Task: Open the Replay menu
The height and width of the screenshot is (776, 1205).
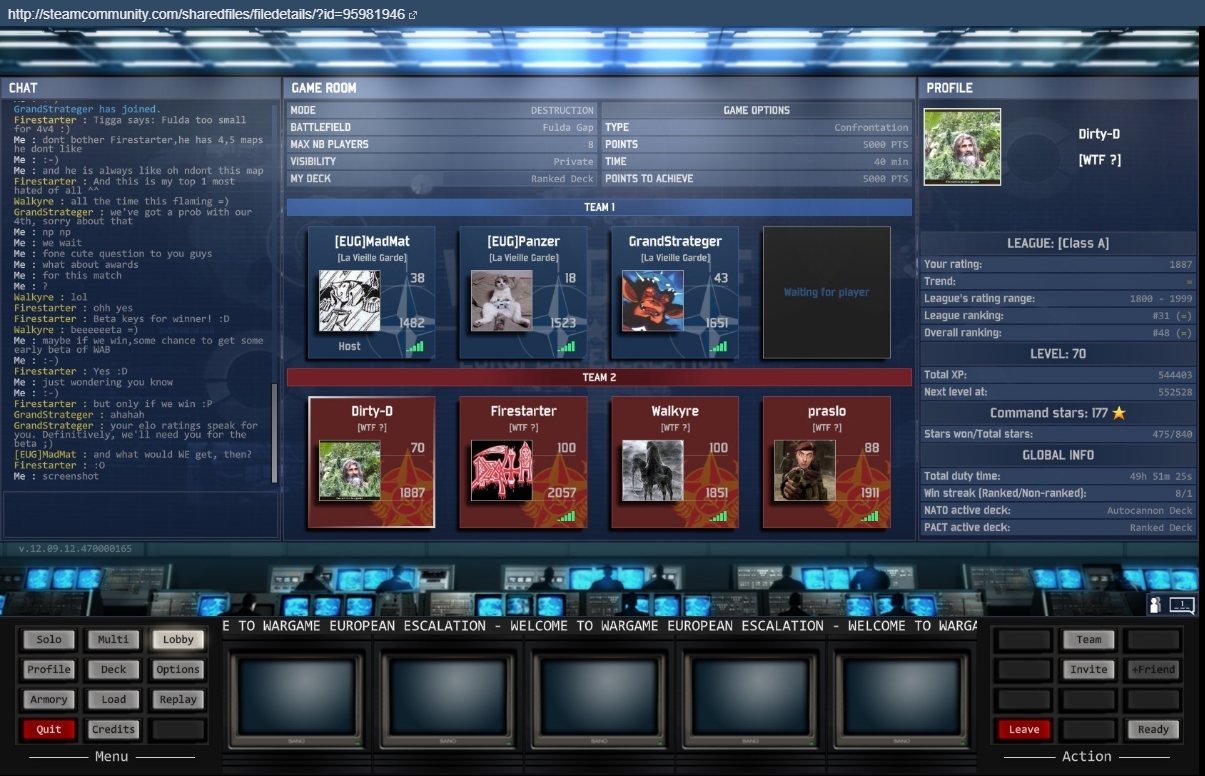Action: (178, 700)
